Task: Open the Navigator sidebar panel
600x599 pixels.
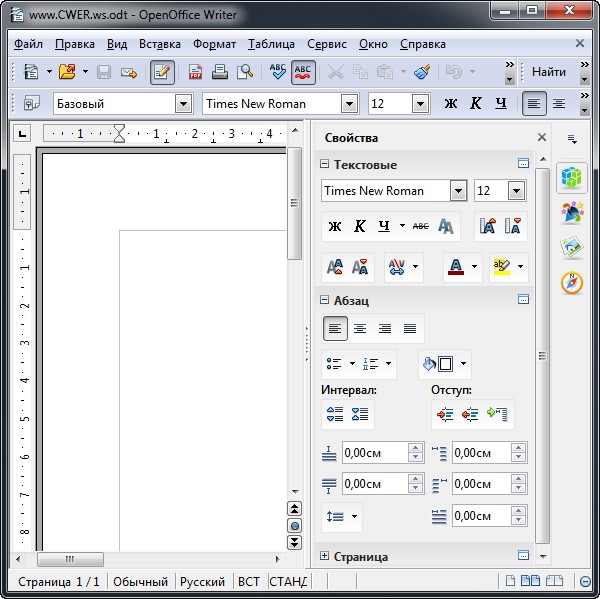Action: (x=571, y=282)
